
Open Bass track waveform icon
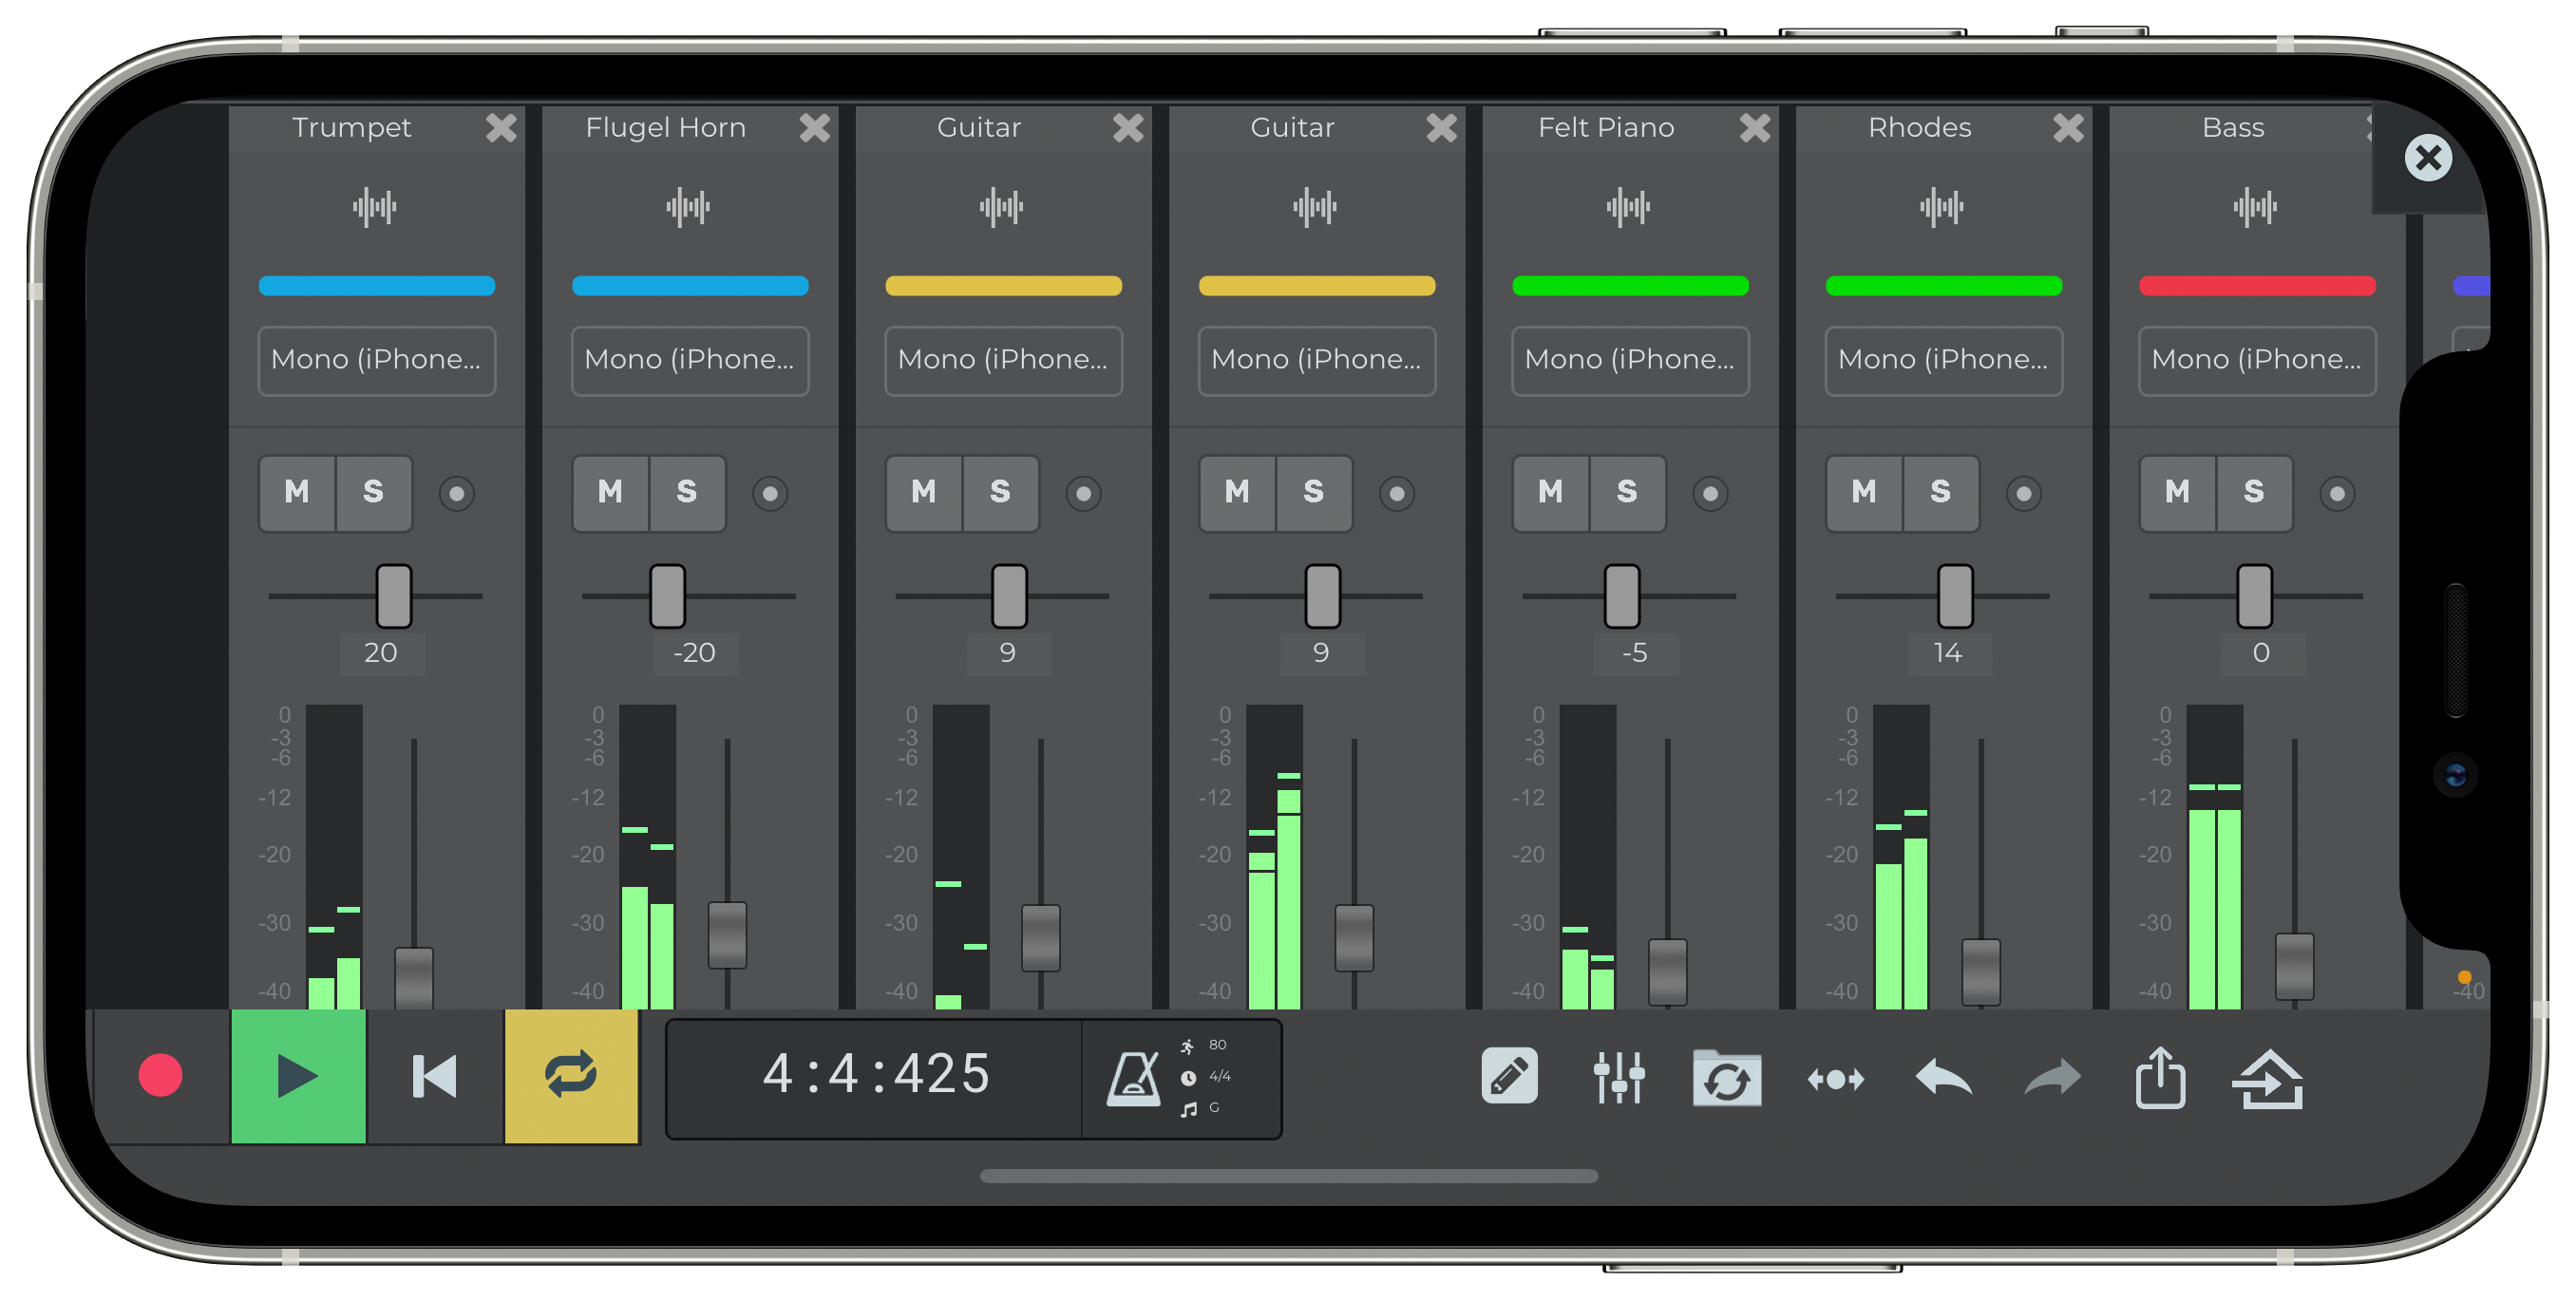[2255, 207]
